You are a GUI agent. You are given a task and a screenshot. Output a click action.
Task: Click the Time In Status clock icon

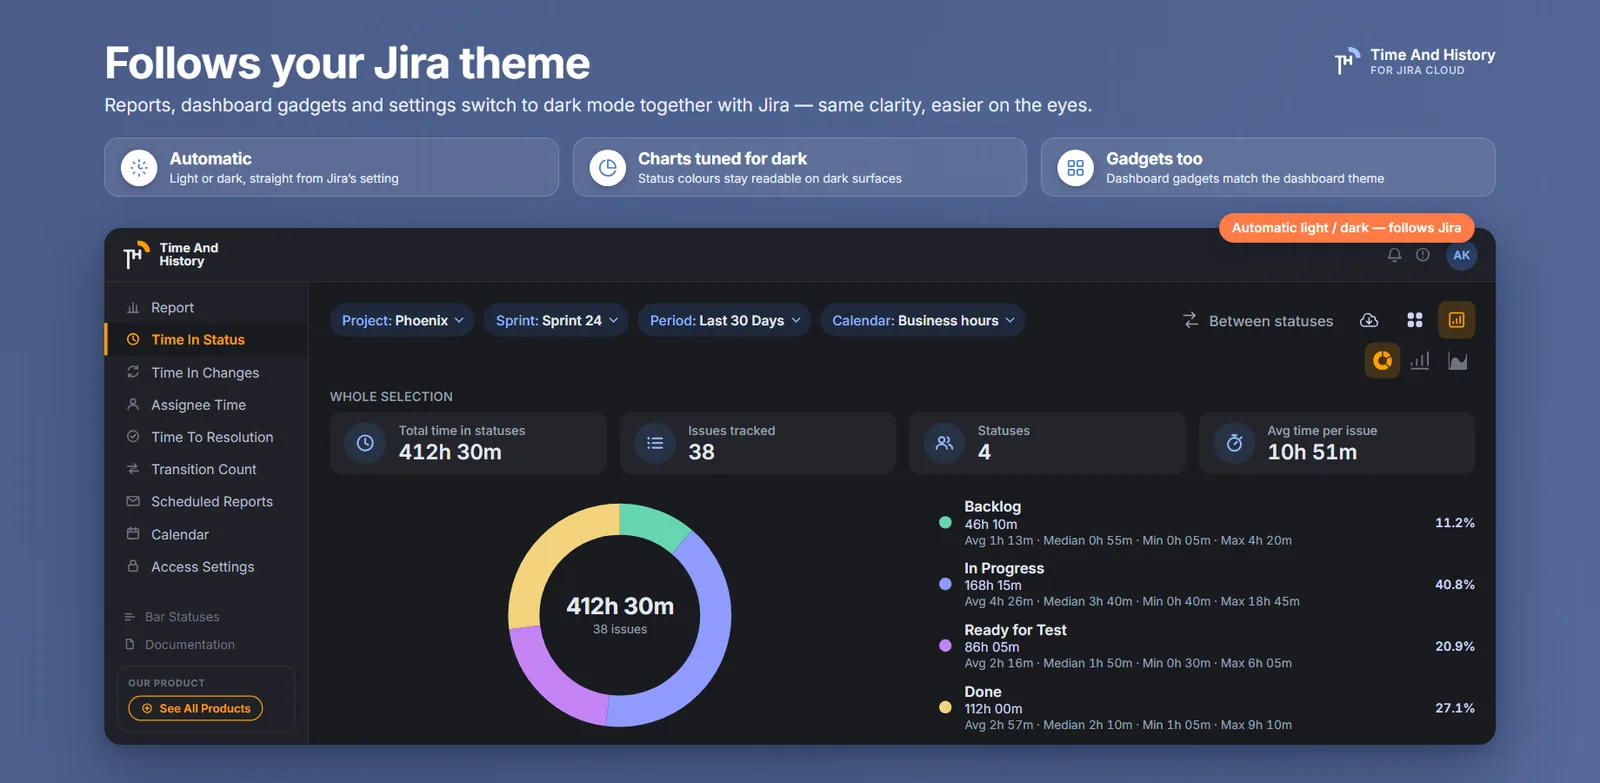(x=133, y=340)
